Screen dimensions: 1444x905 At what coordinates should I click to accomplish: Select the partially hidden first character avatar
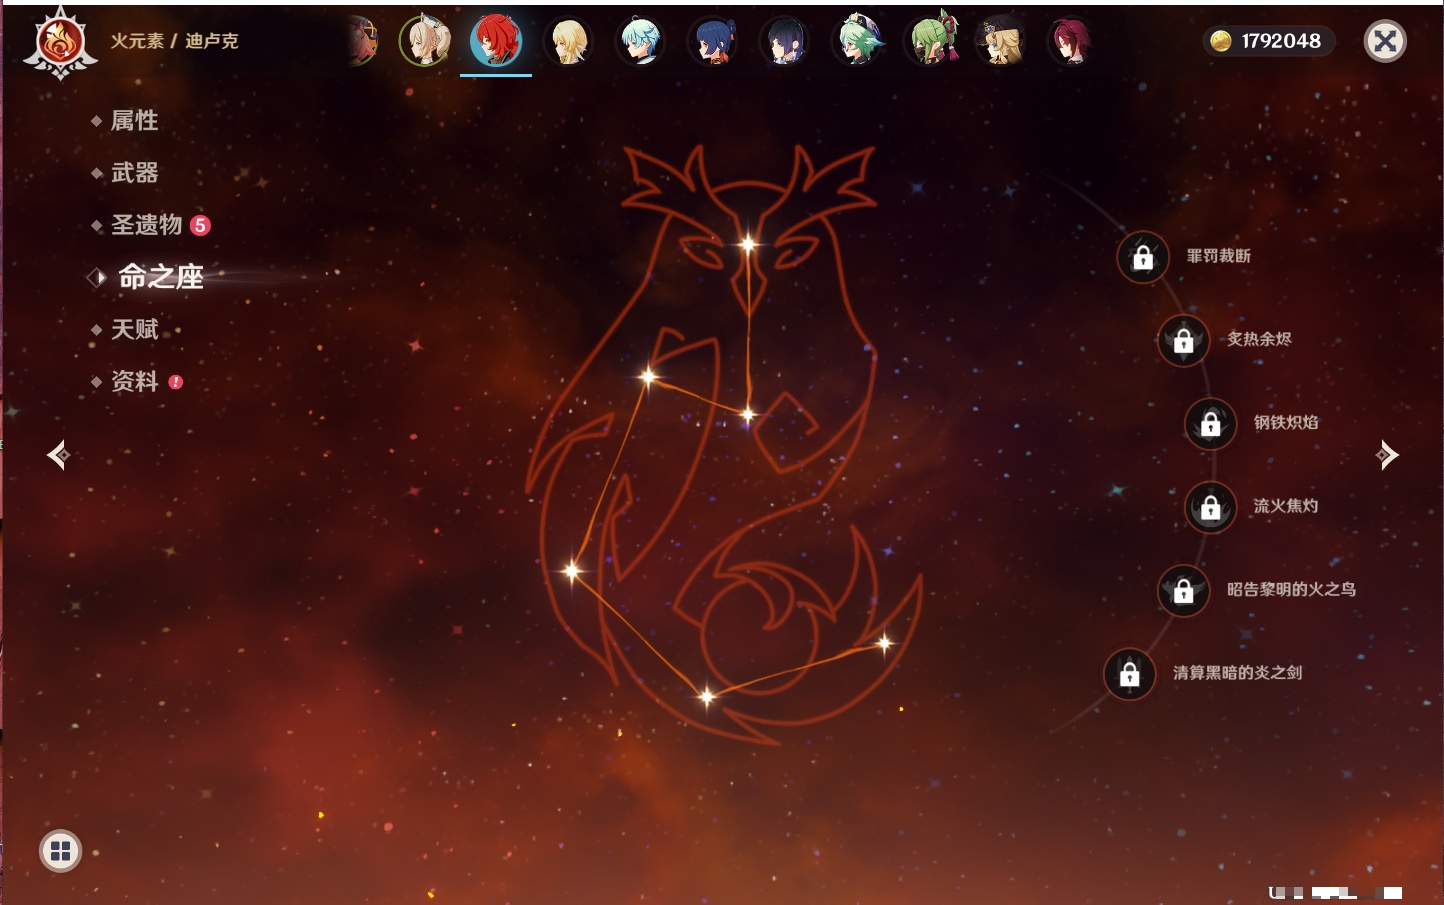click(362, 41)
